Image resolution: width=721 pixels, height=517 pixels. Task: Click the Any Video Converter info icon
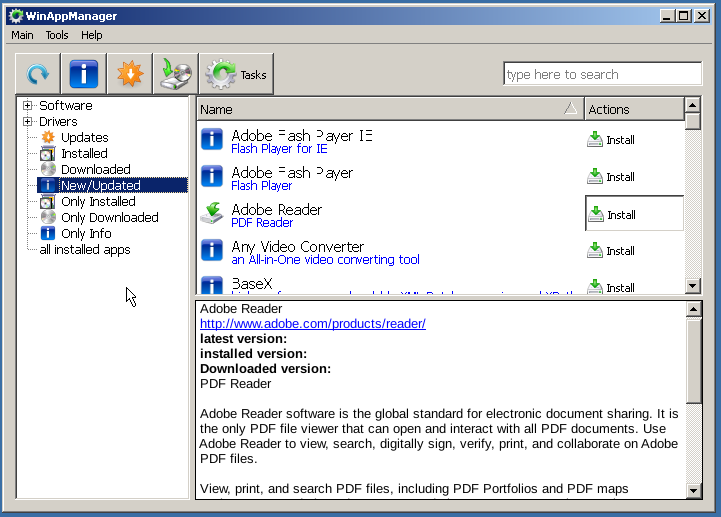click(212, 251)
